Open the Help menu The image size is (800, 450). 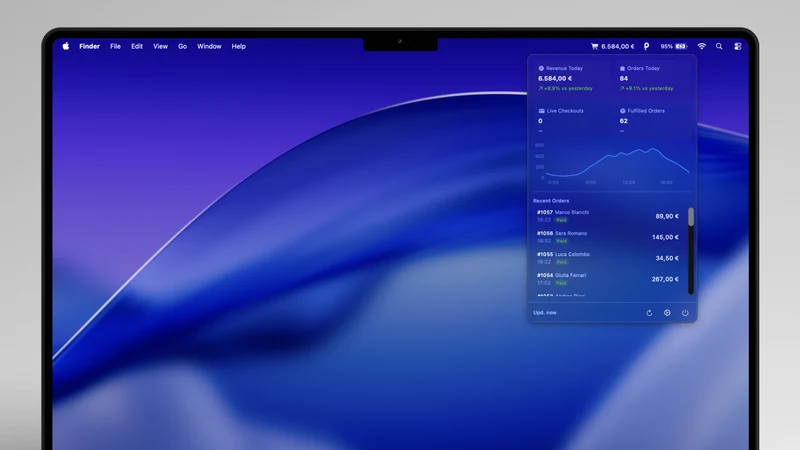238,46
